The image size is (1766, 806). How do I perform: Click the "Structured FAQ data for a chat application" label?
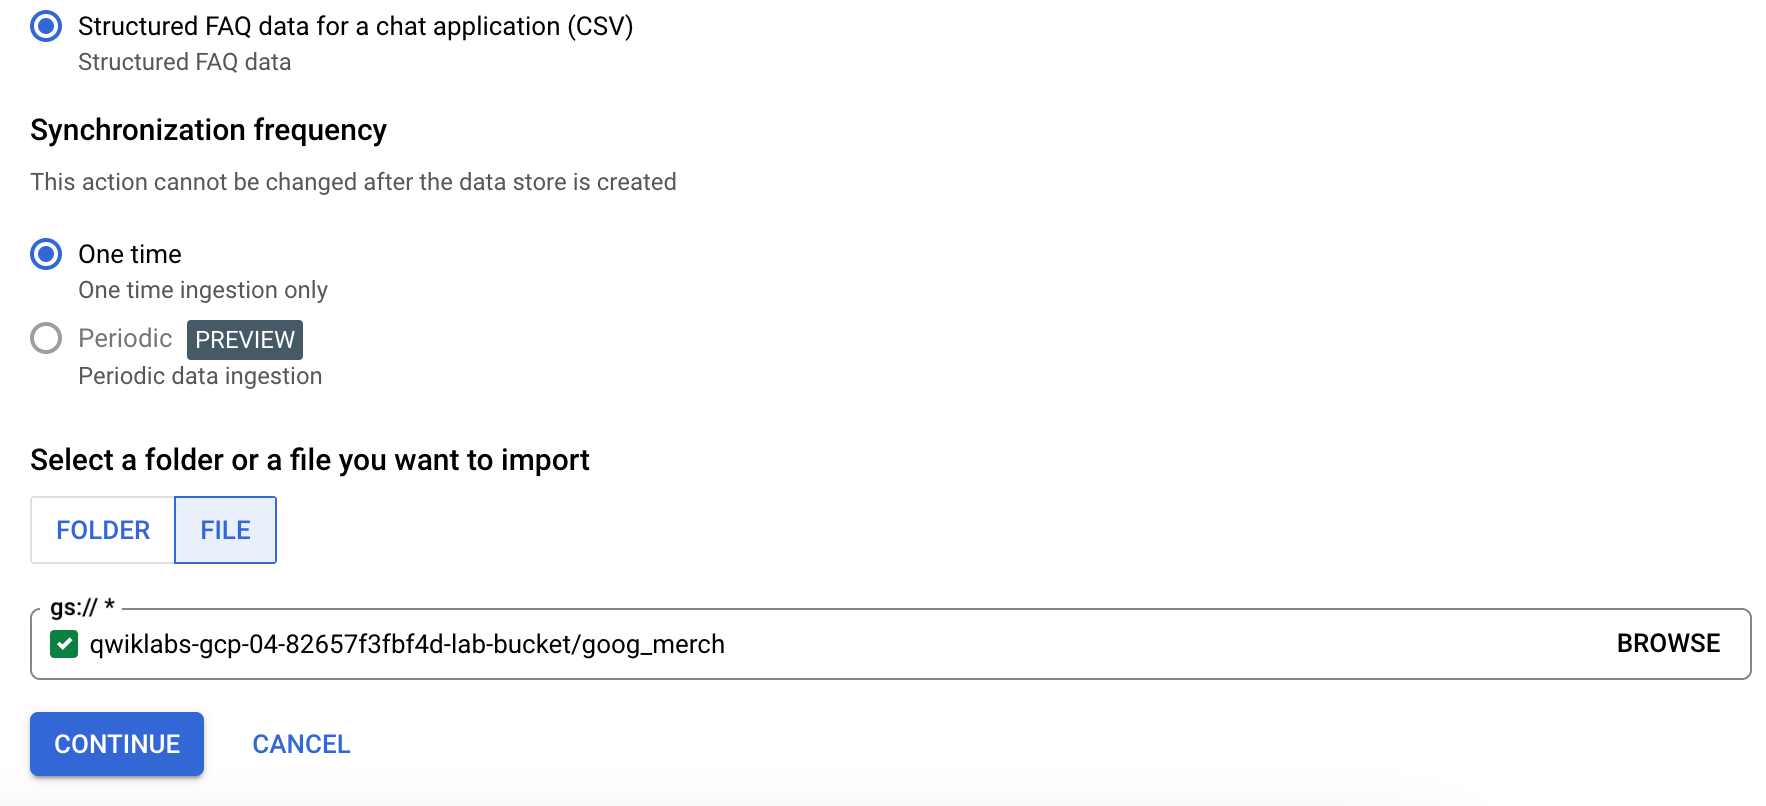355,26
